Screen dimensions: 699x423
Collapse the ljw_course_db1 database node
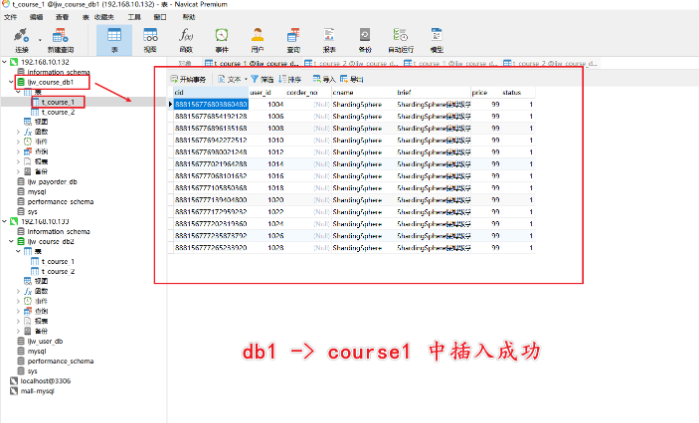coord(11,82)
